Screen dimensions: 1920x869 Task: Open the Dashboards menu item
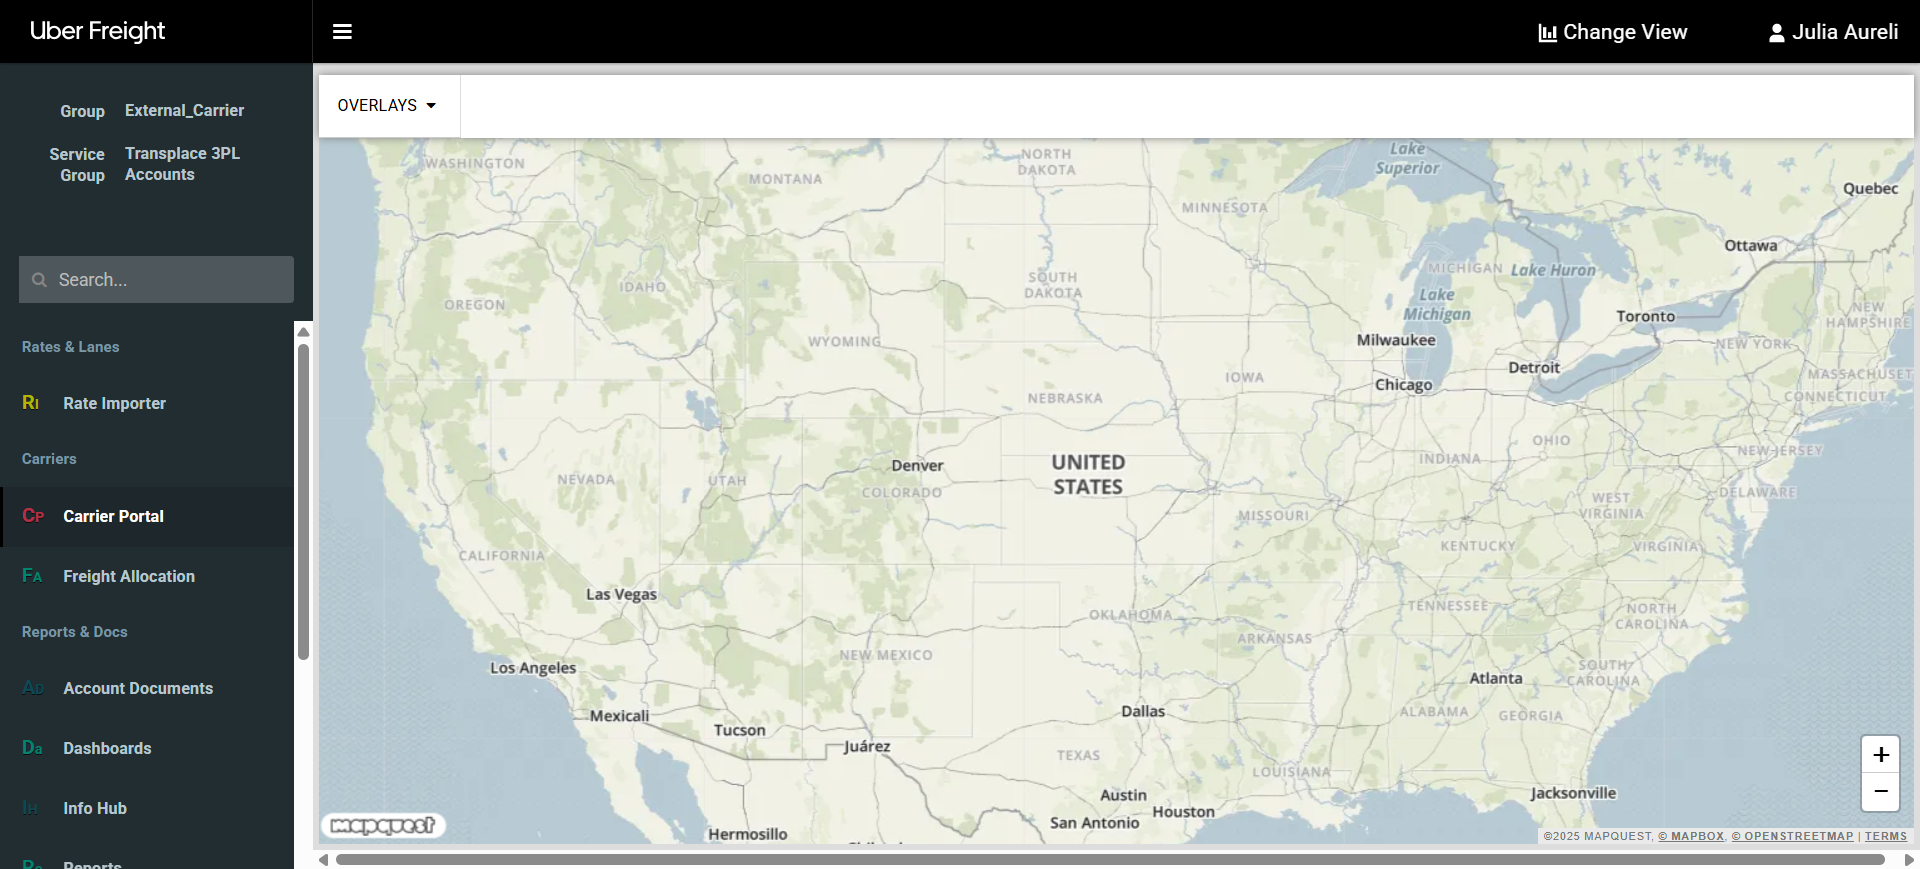[x=147, y=748]
